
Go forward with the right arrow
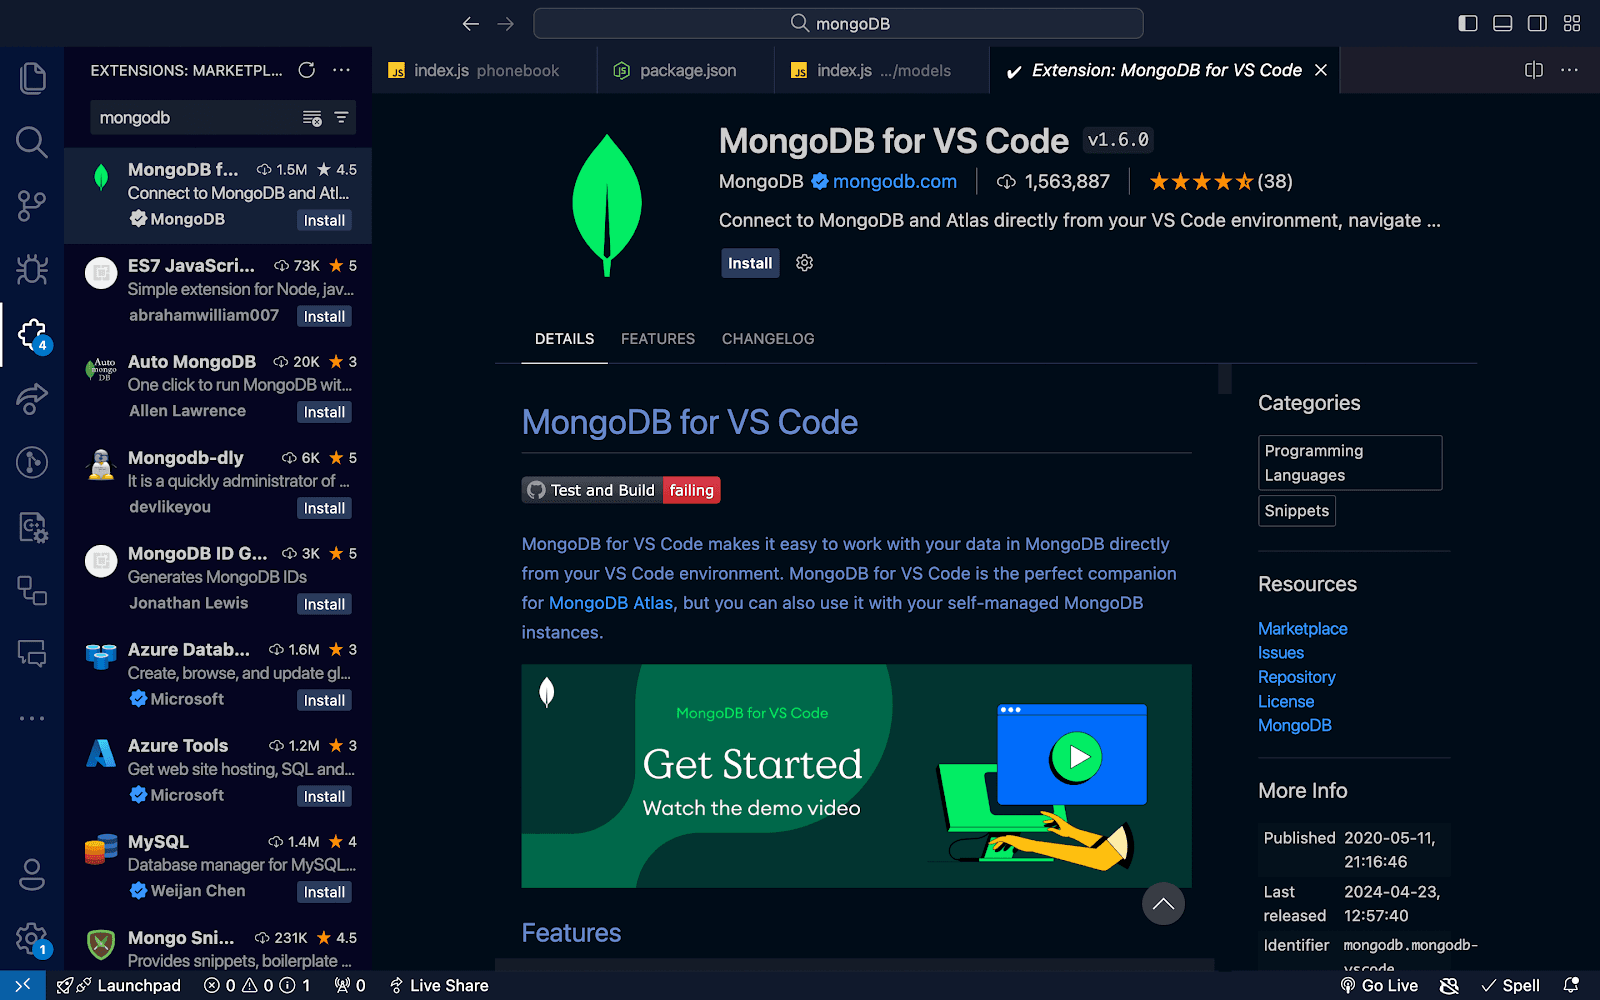(x=506, y=23)
